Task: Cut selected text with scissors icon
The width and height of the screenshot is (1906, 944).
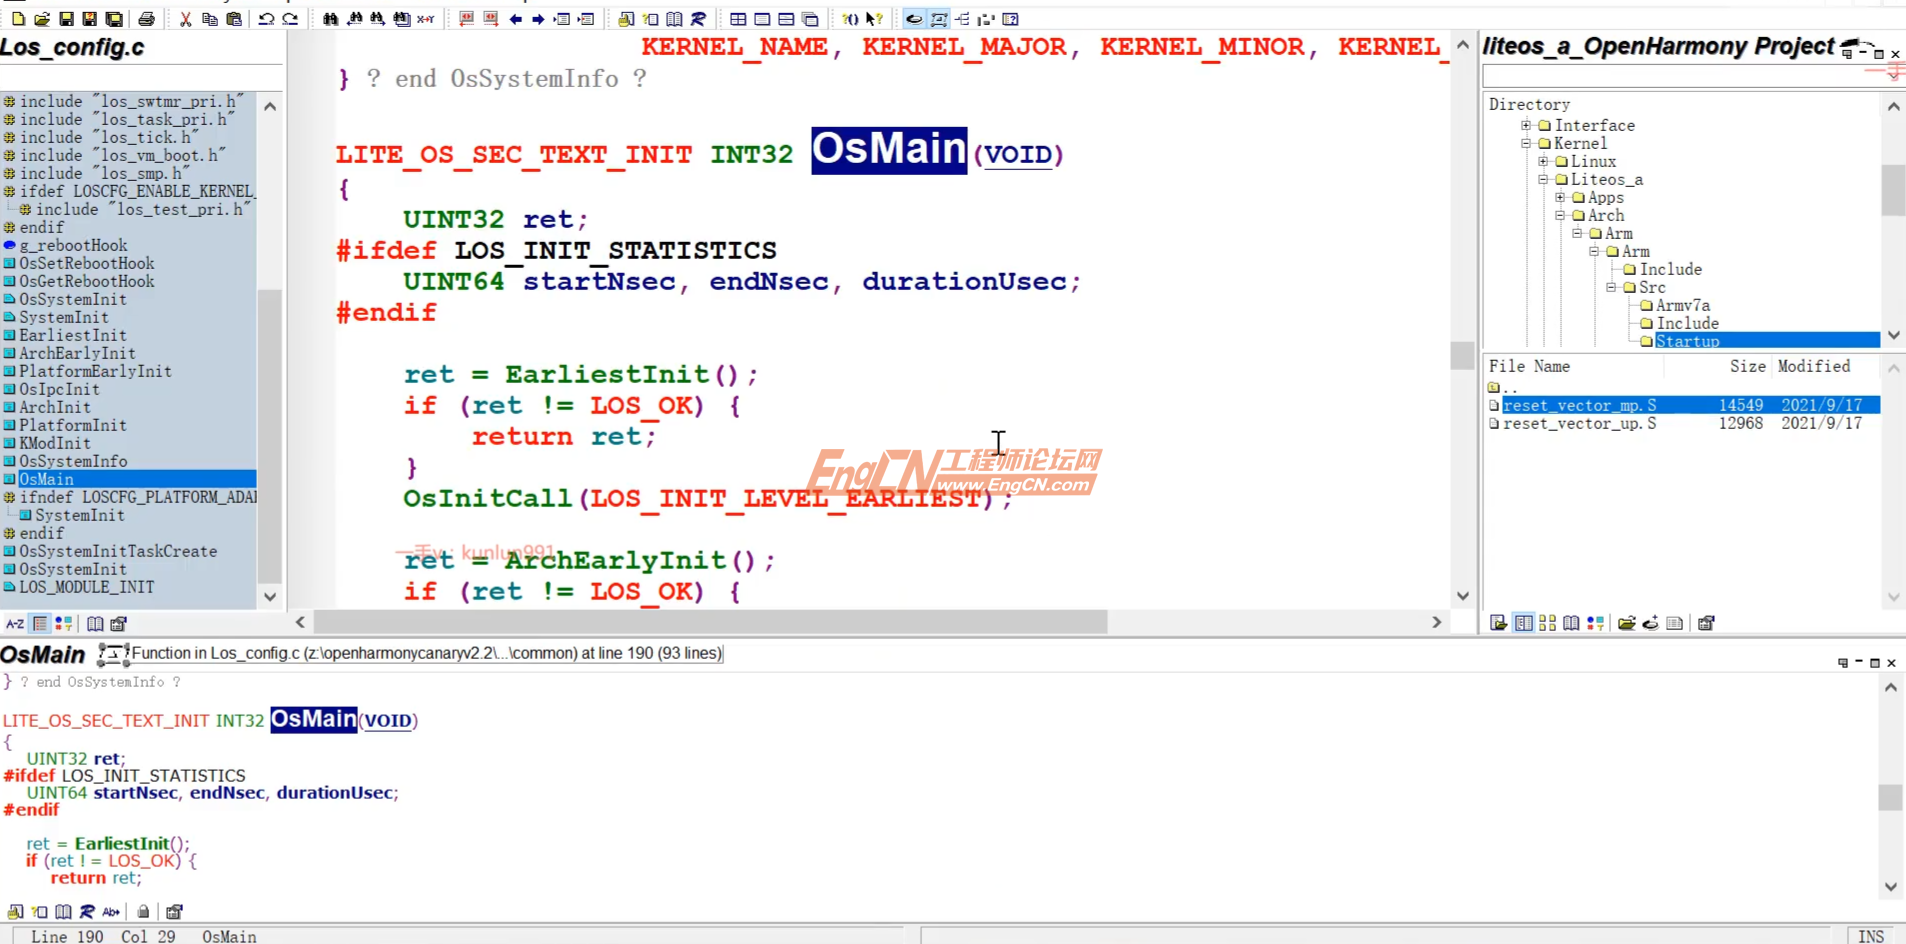Action: point(184,18)
